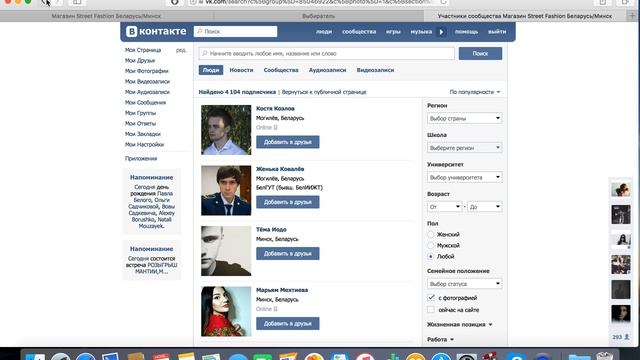Select the Женский gender radio button
Image resolution: width=640 pixels, height=360 pixels.
(431, 234)
